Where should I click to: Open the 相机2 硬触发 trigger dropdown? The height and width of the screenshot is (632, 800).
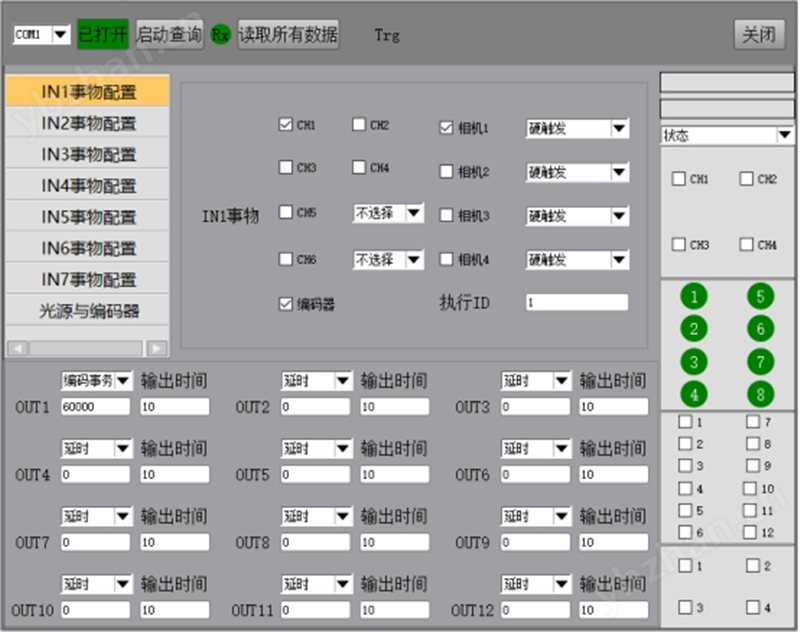coord(619,172)
